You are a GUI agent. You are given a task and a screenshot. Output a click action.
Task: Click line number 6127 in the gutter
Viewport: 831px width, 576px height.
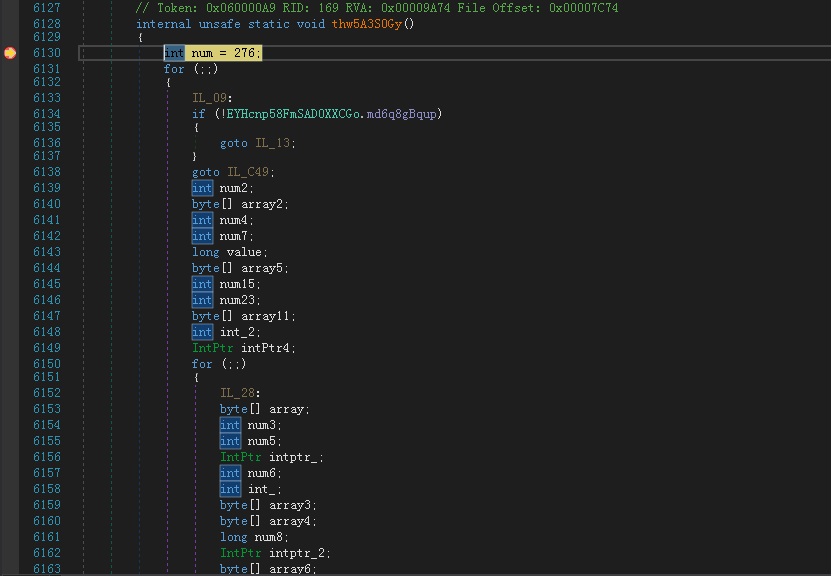coord(47,8)
